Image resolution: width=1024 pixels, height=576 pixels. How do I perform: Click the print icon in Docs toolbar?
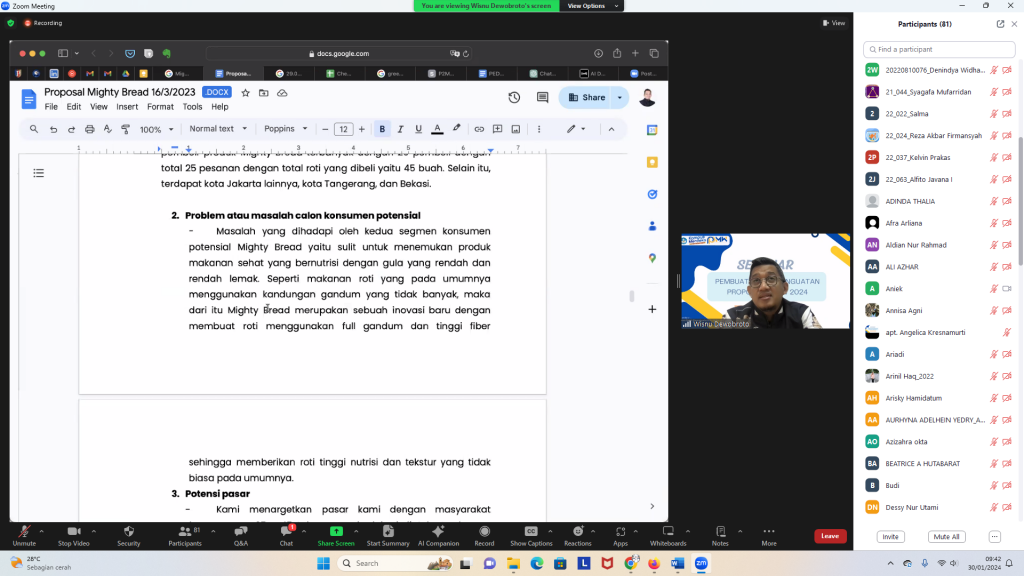pos(89,129)
